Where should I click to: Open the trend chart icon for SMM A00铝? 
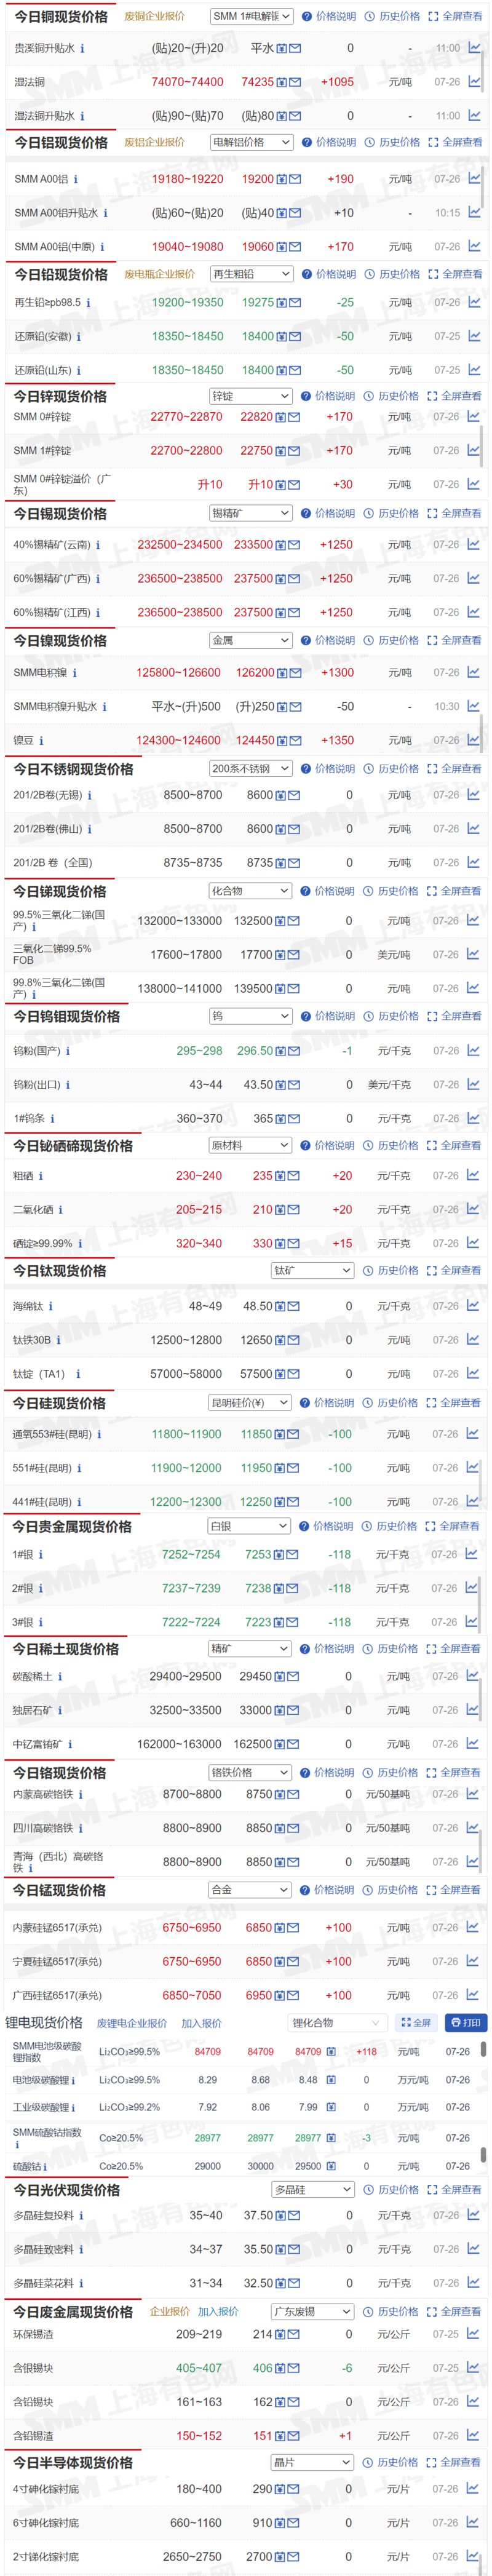(474, 179)
